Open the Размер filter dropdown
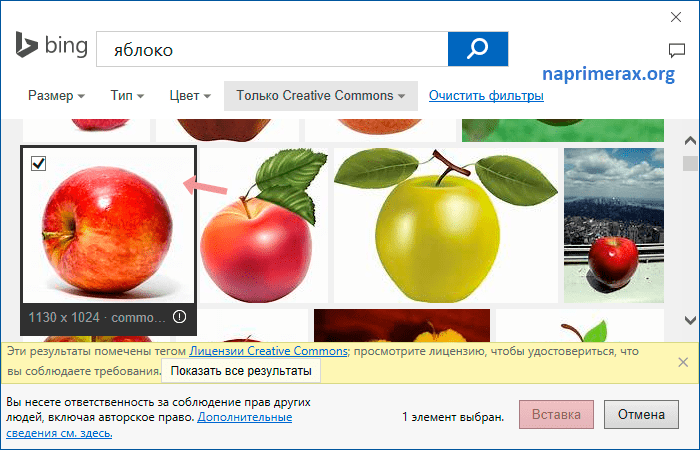The image size is (700, 450). pyautogui.click(x=56, y=96)
